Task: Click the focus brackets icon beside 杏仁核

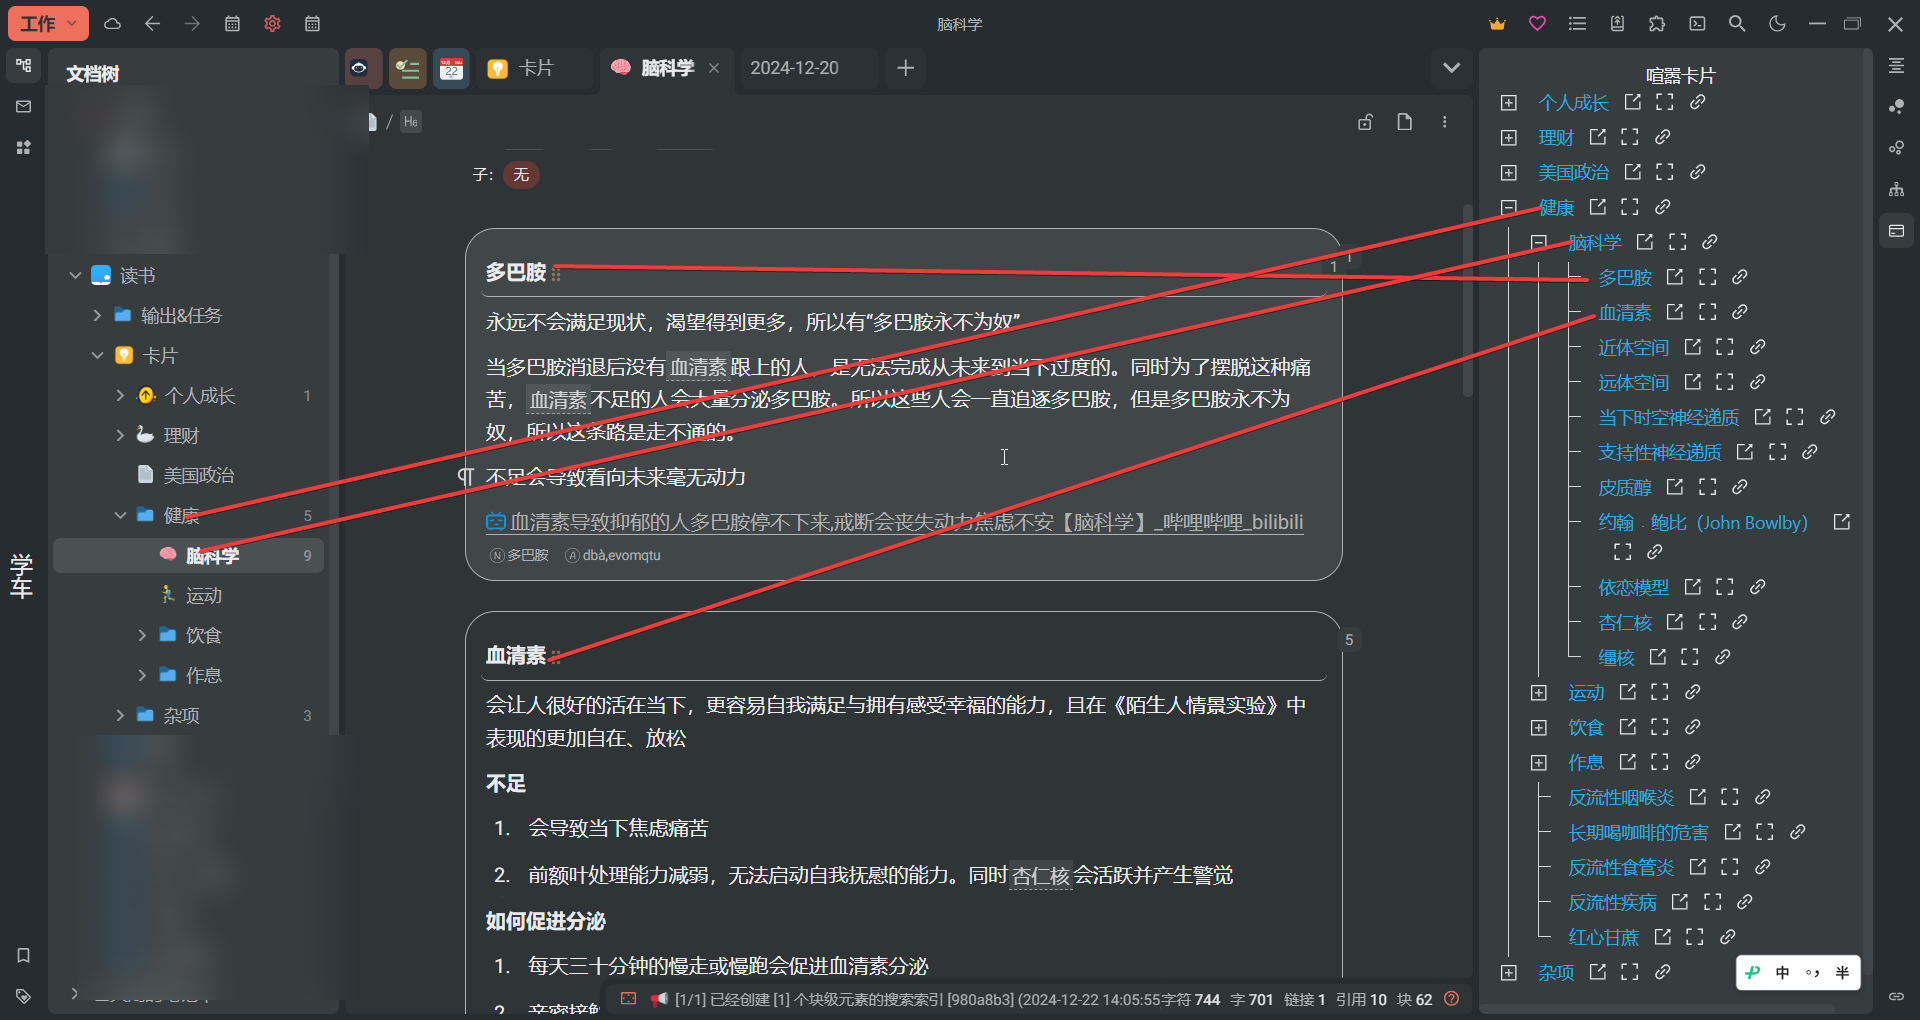Action: click(x=1707, y=622)
